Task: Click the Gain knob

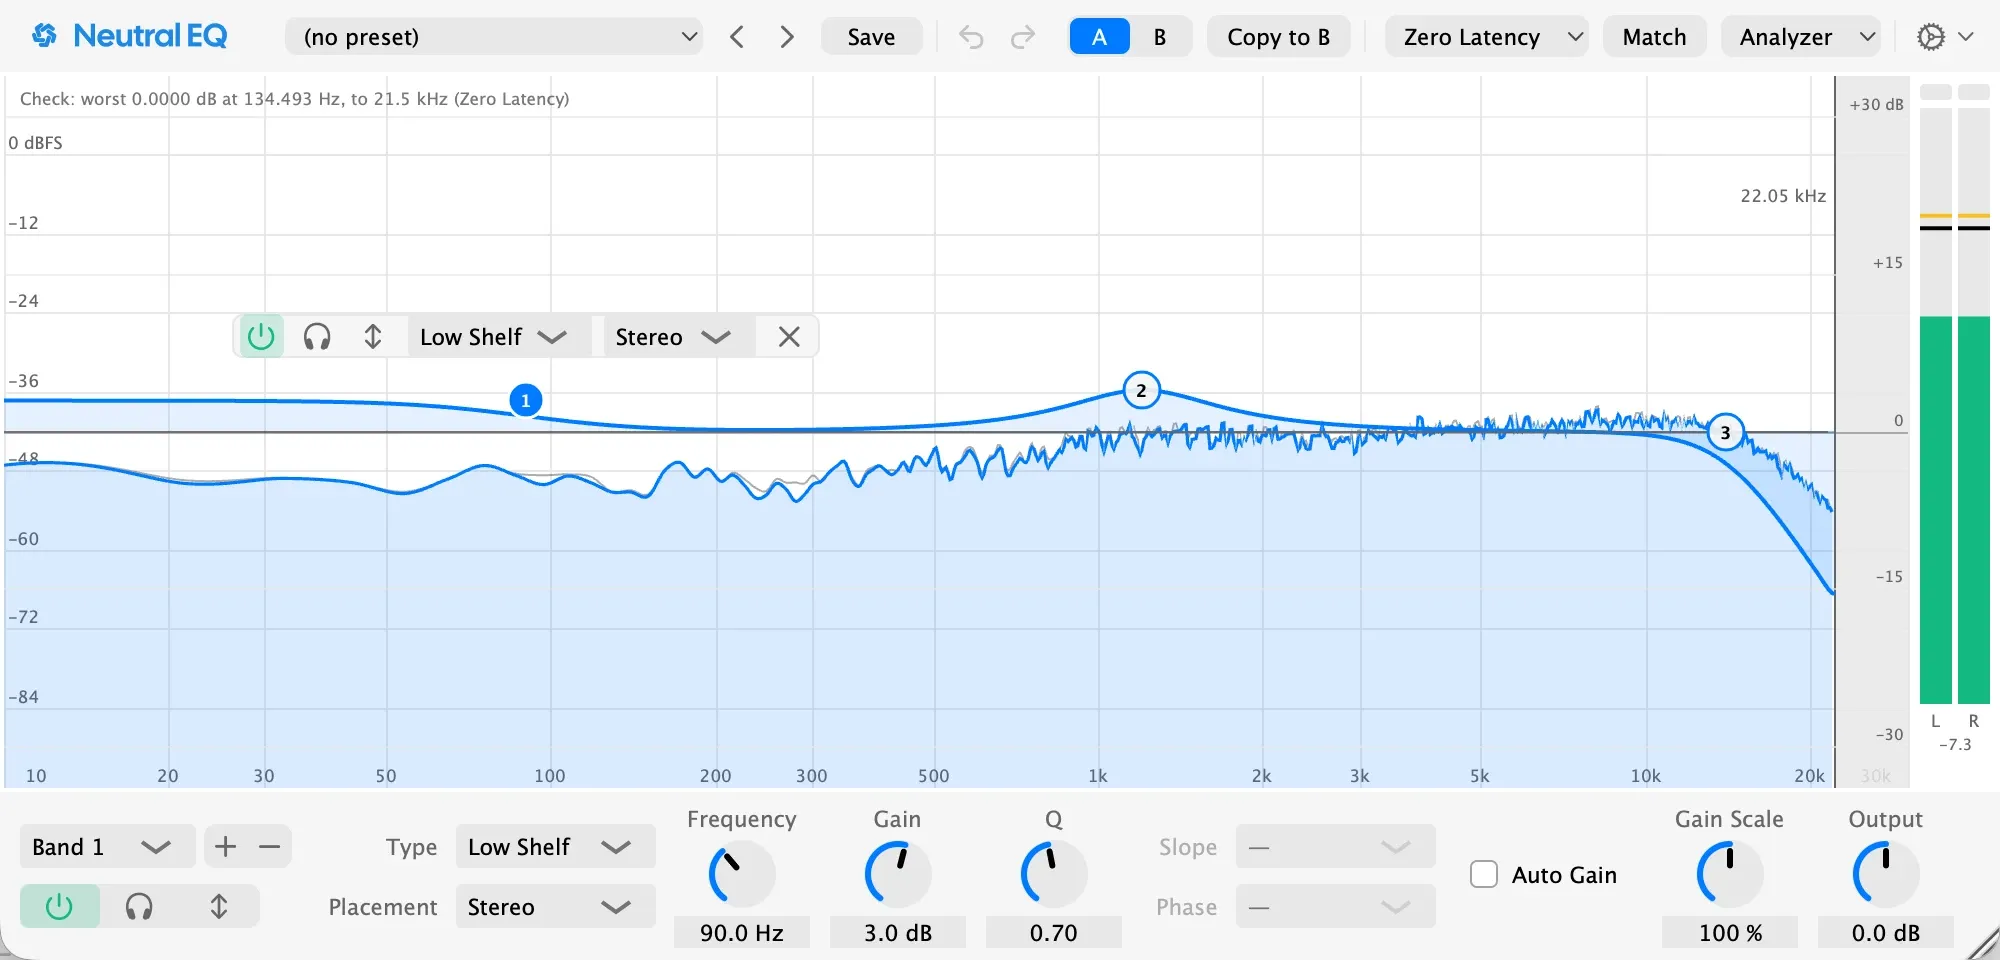Action: tap(898, 873)
